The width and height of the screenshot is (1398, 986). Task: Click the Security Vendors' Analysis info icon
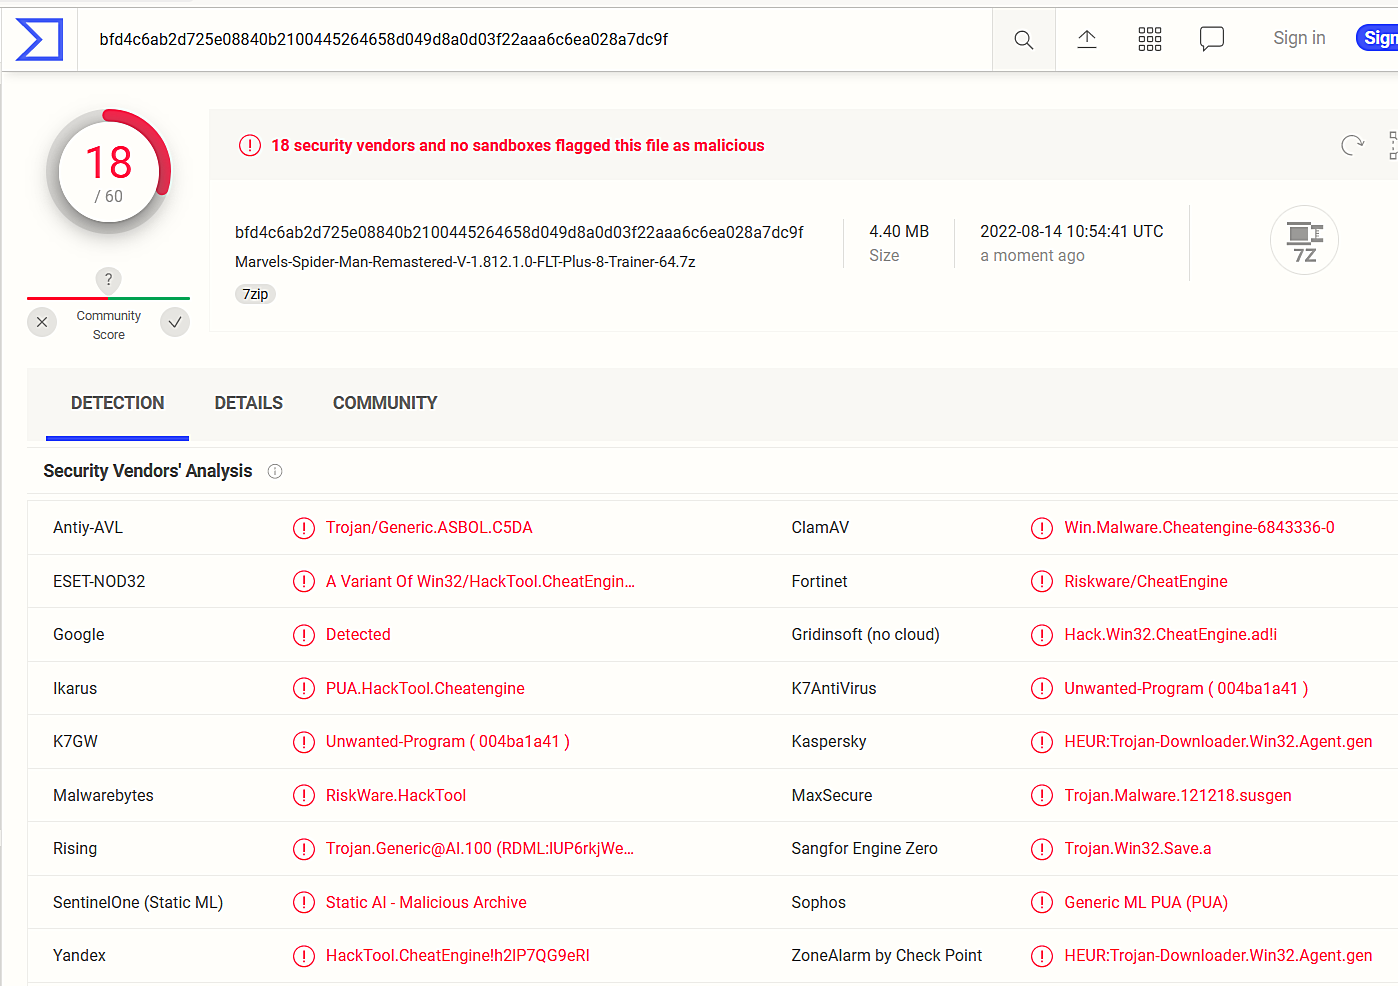click(275, 472)
